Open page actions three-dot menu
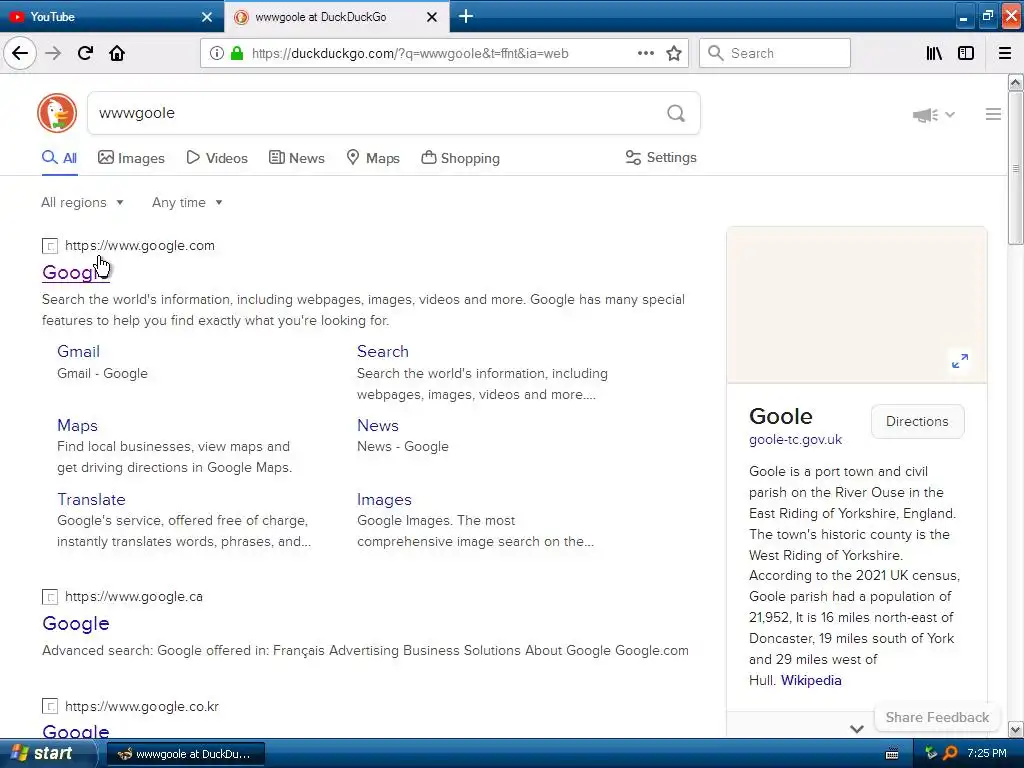1024x768 pixels. point(646,53)
